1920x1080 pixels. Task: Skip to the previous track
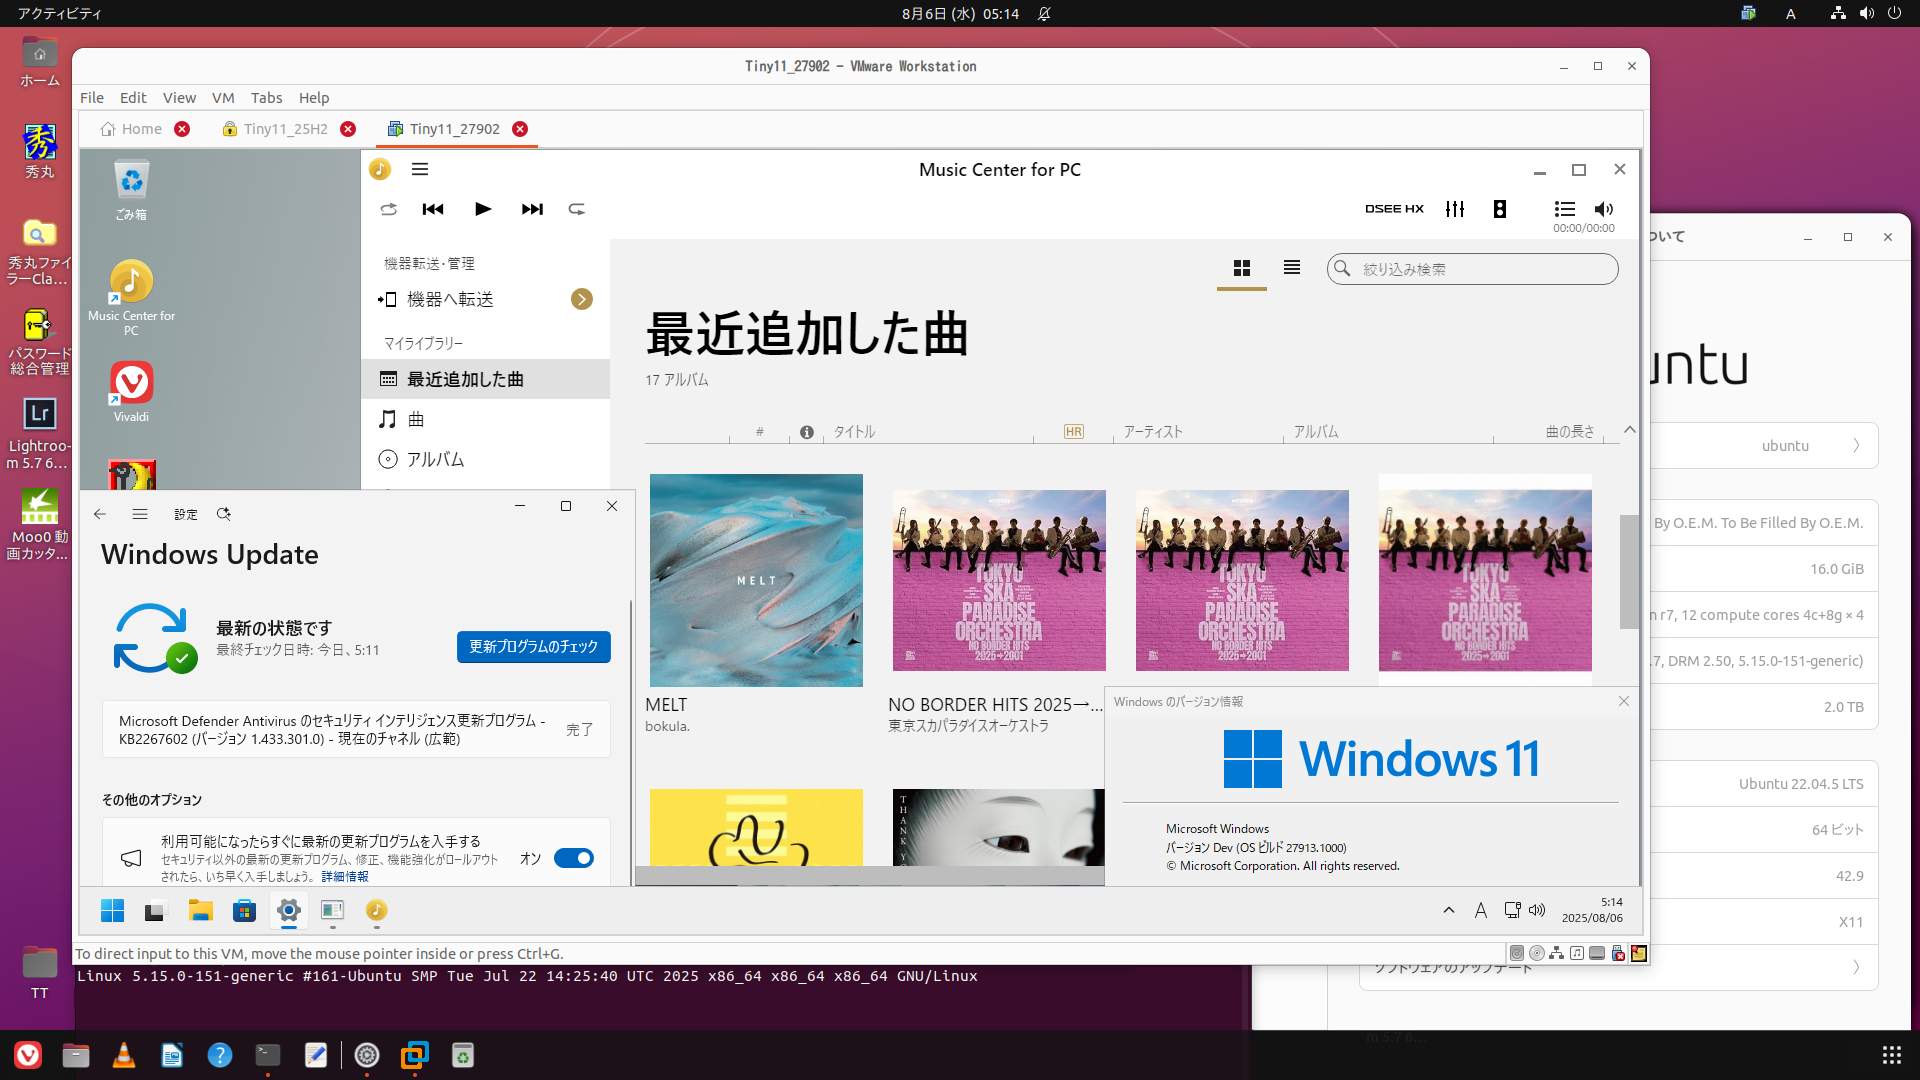click(x=433, y=209)
